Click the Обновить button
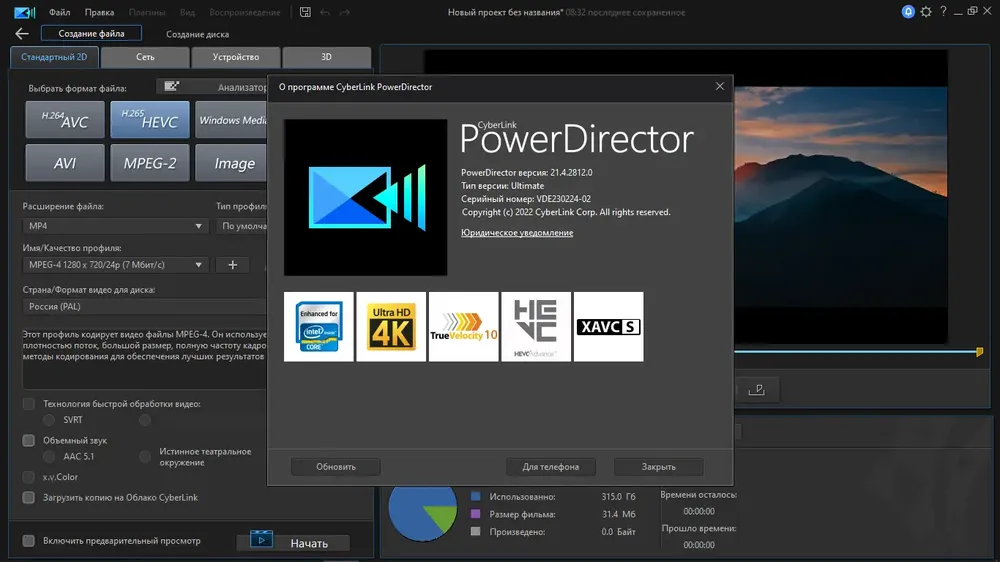Viewport: 1000px width, 562px height. [x=336, y=467]
